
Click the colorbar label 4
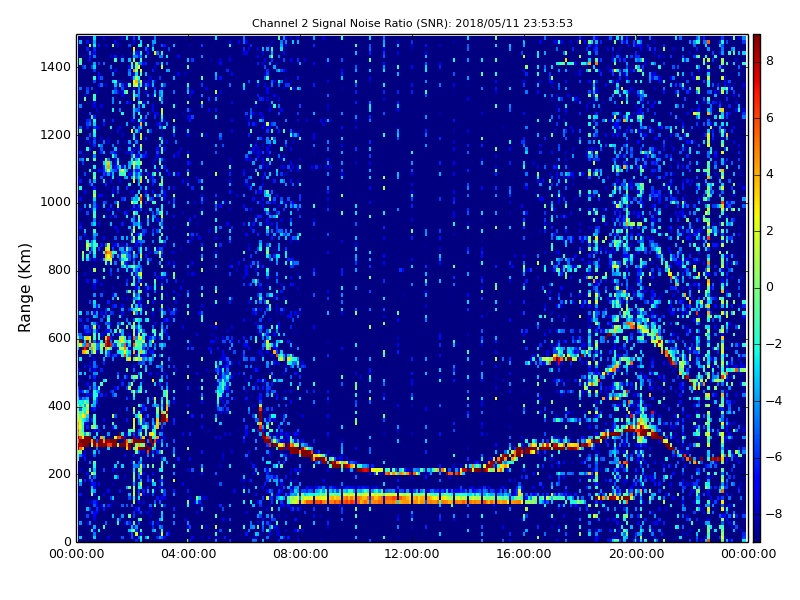(770, 174)
